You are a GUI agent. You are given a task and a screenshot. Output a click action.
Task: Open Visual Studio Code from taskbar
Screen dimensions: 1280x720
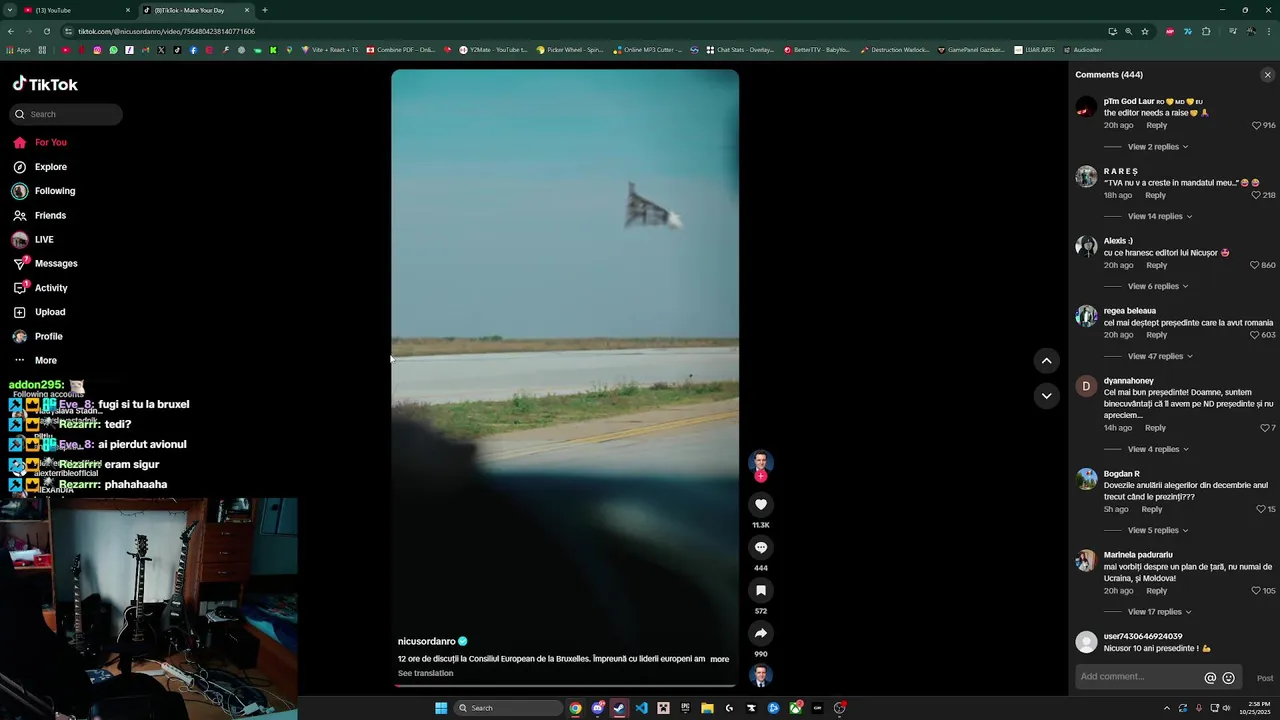pos(641,708)
